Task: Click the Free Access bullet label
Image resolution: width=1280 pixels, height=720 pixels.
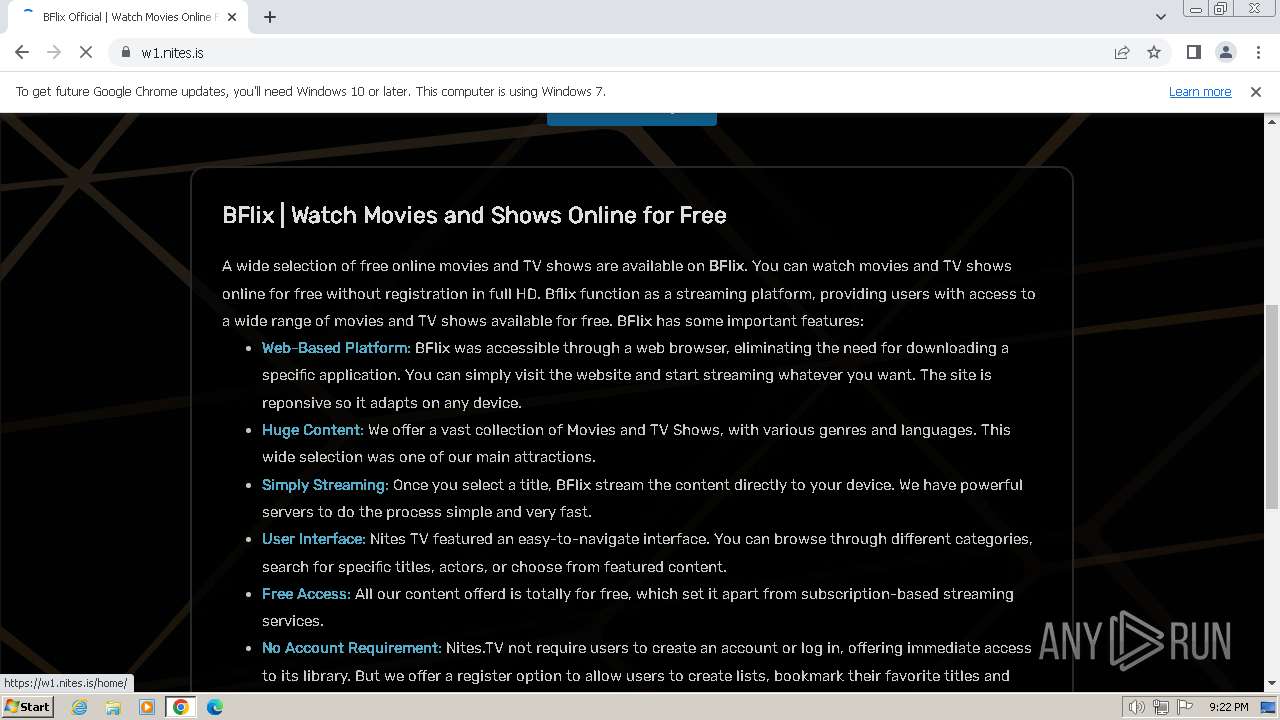Action: tap(306, 594)
